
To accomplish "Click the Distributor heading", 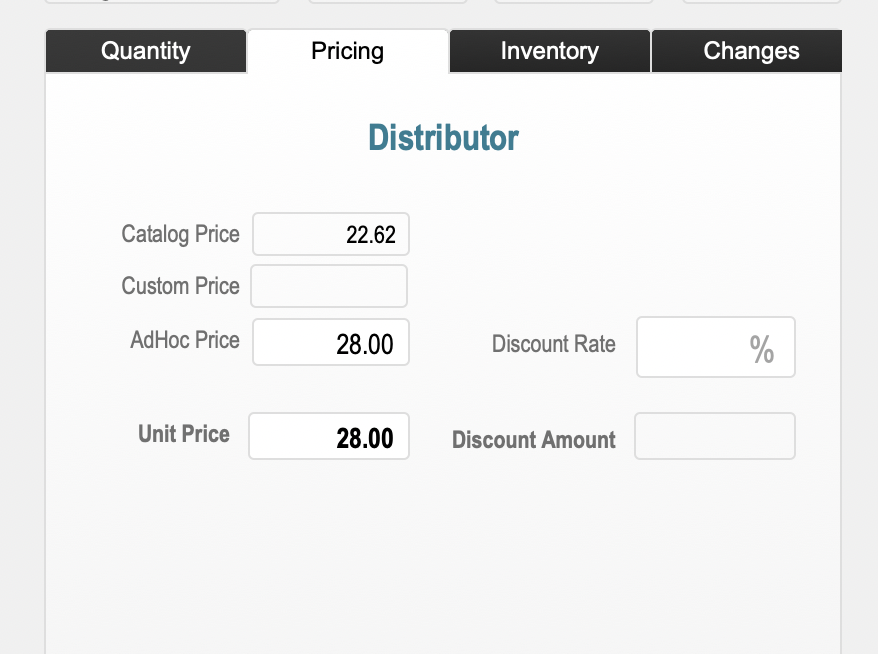I will point(443,137).
